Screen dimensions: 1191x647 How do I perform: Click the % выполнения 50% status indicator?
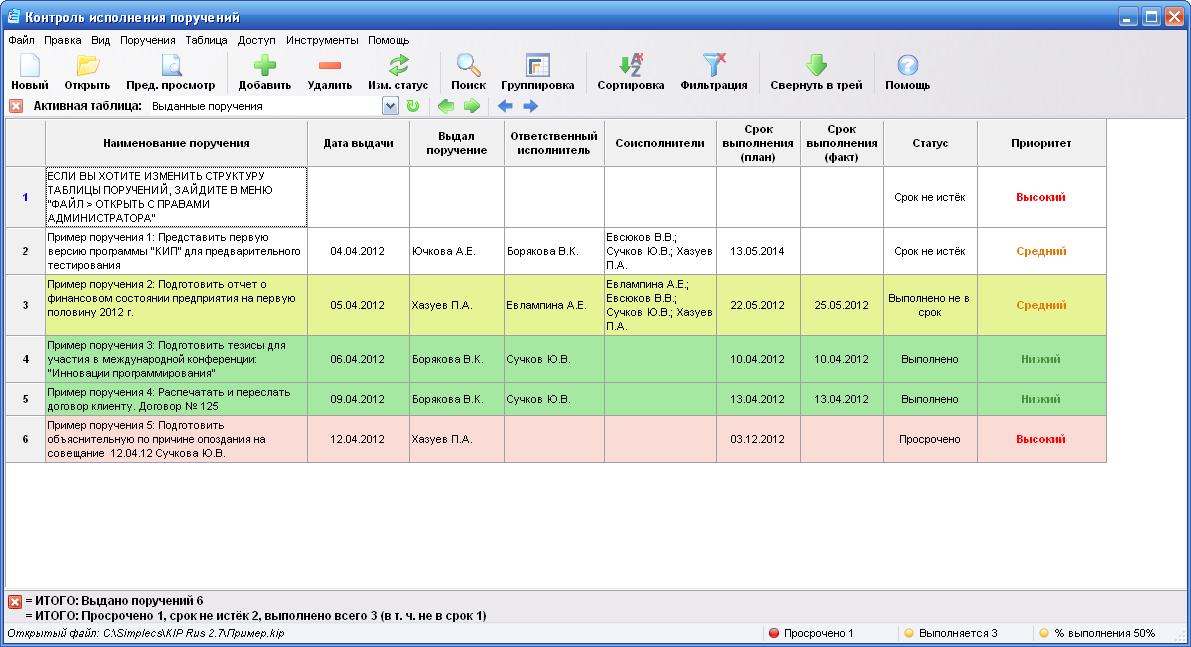(1097, 633)
